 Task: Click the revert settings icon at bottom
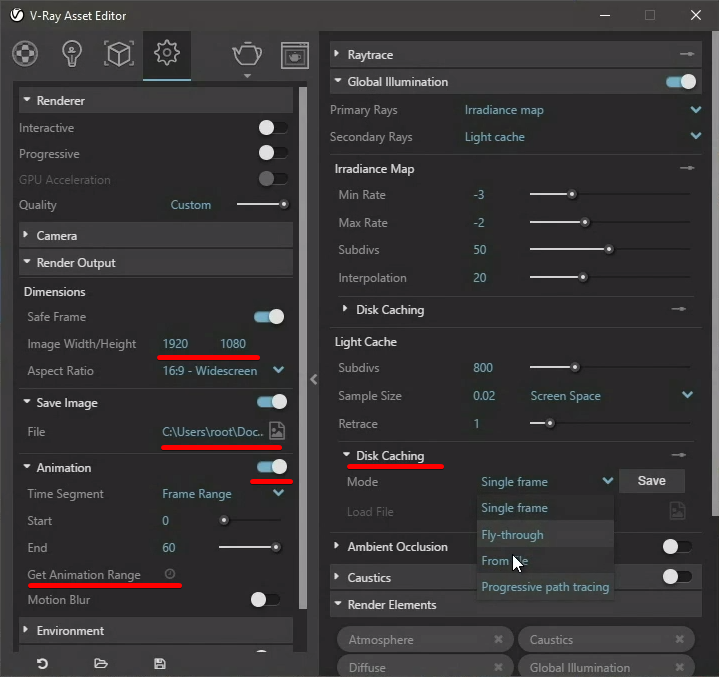coord(42,663)
